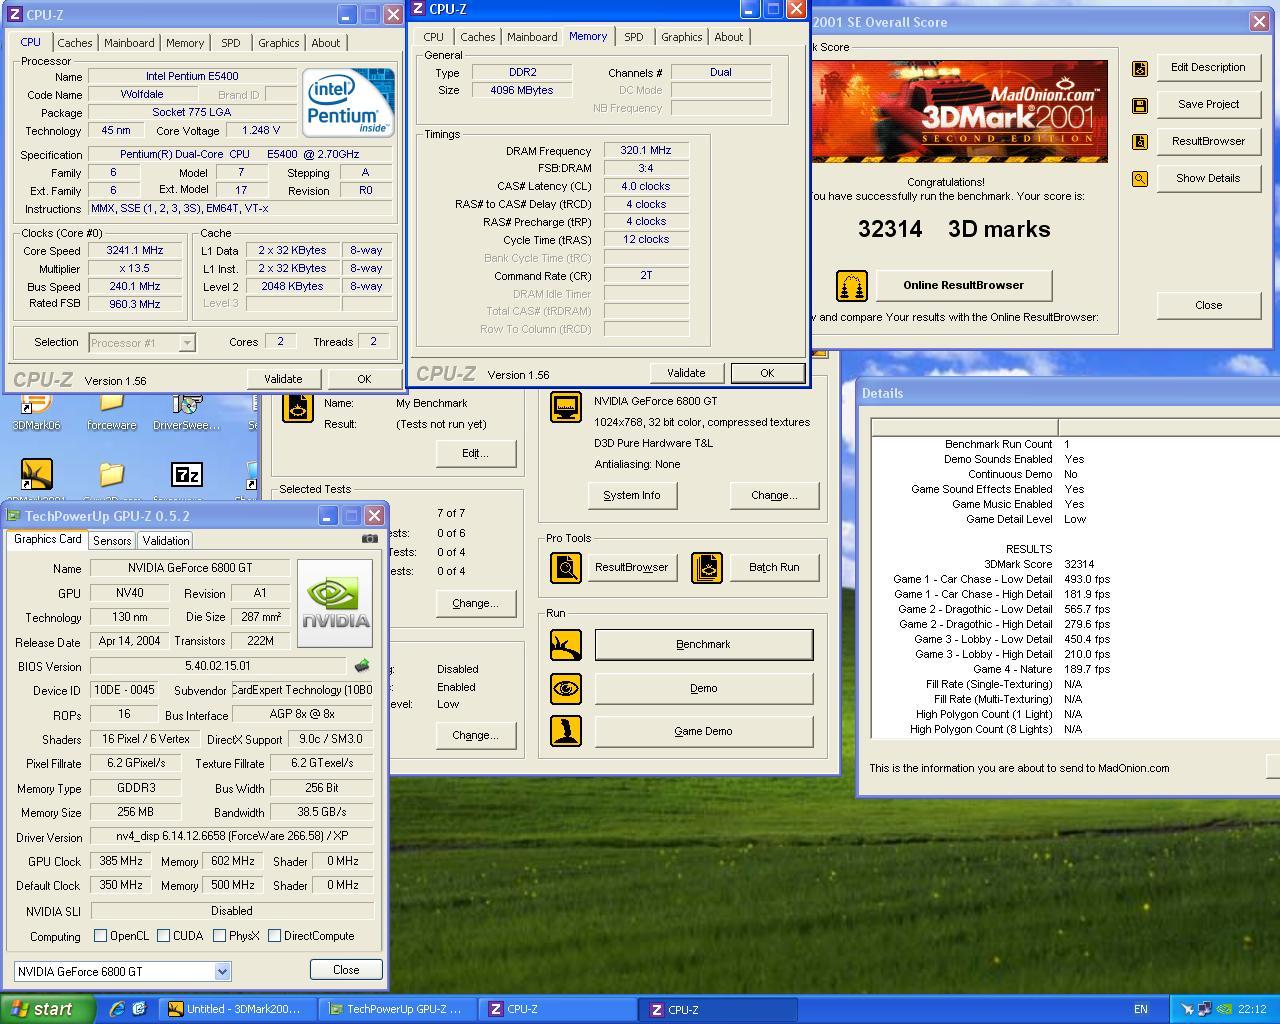Click the icon beside Online ResultBrowser
Screen dimensions: 1280x1024
pos(851,286)
